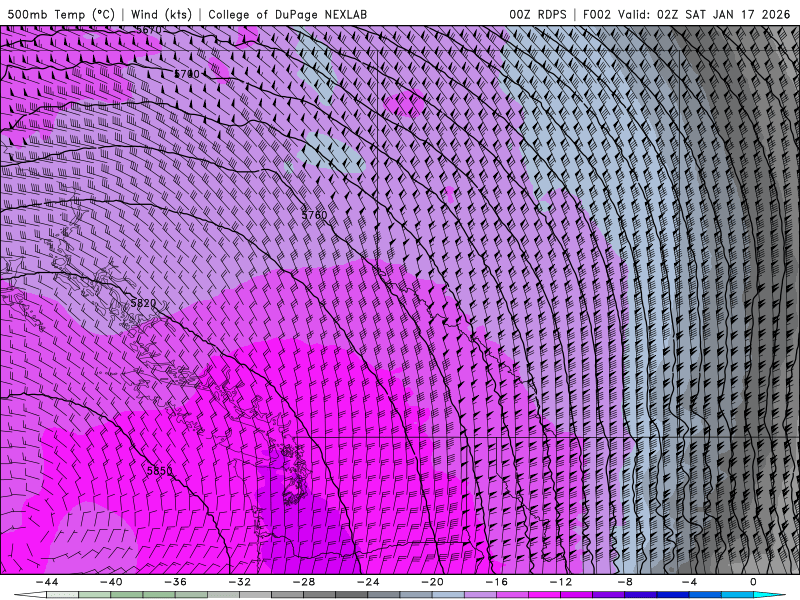Screen dimensions: 800x600
Task: Click the -20 color scale tick label
Action: pyautogui.click(x=432, y=582)
